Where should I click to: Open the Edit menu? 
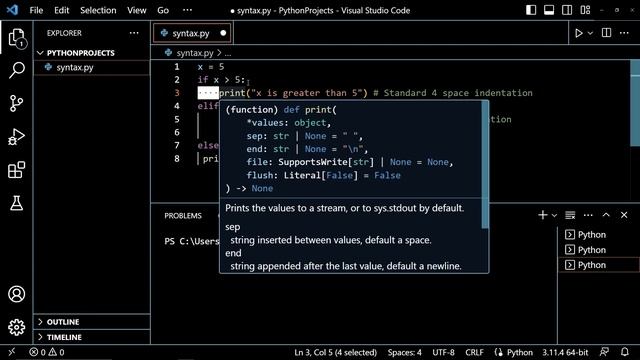61,10
